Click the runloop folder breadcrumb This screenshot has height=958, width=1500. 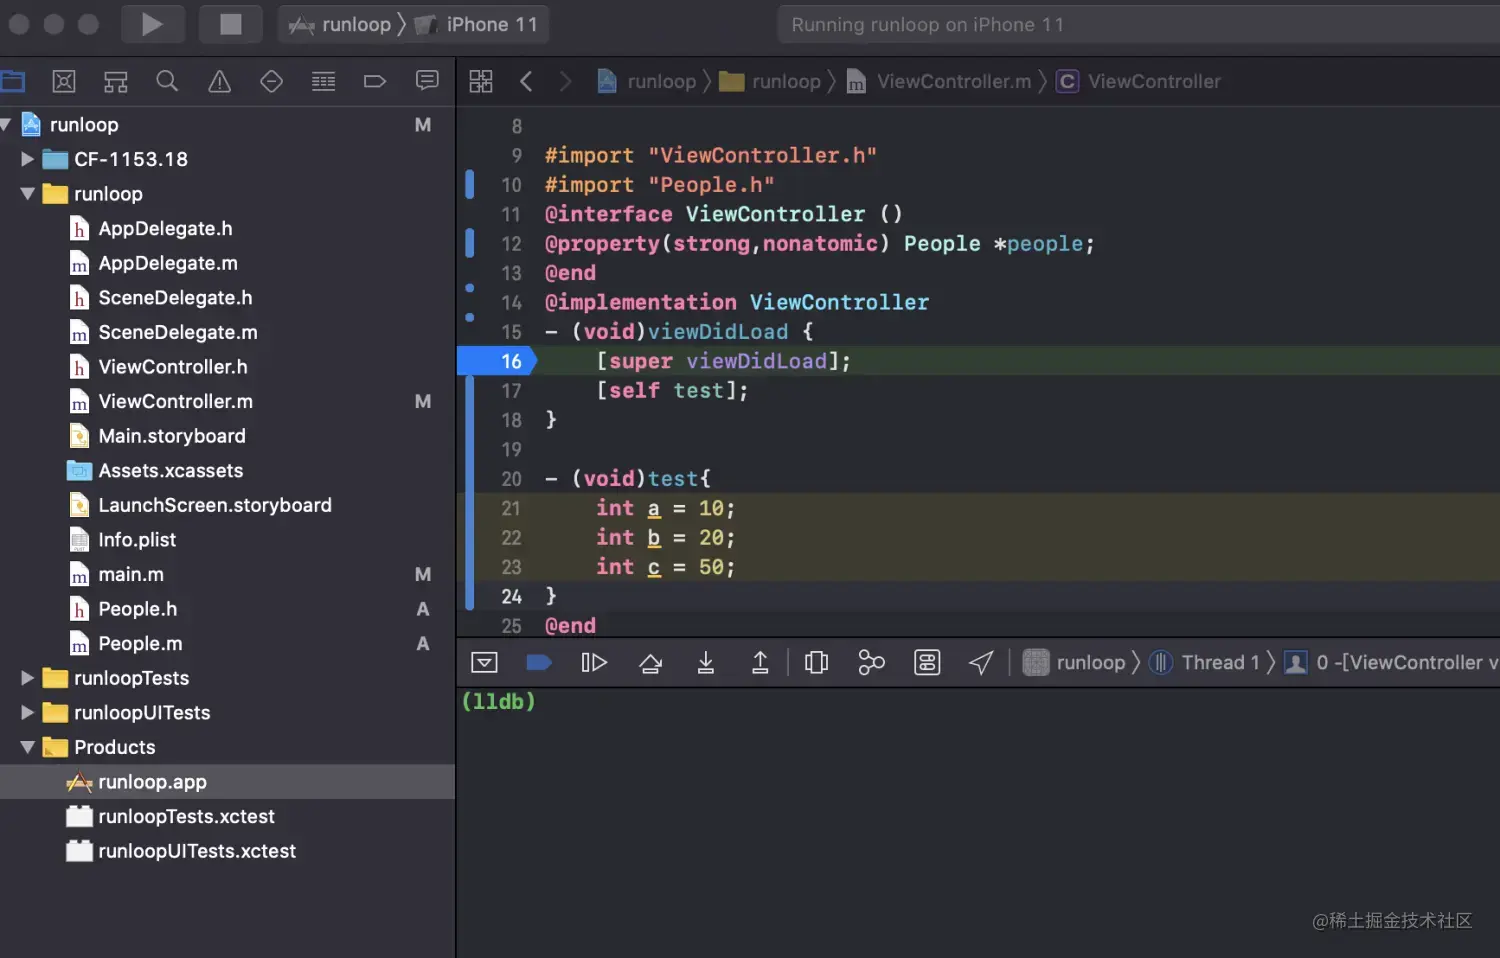pos(771,81)
